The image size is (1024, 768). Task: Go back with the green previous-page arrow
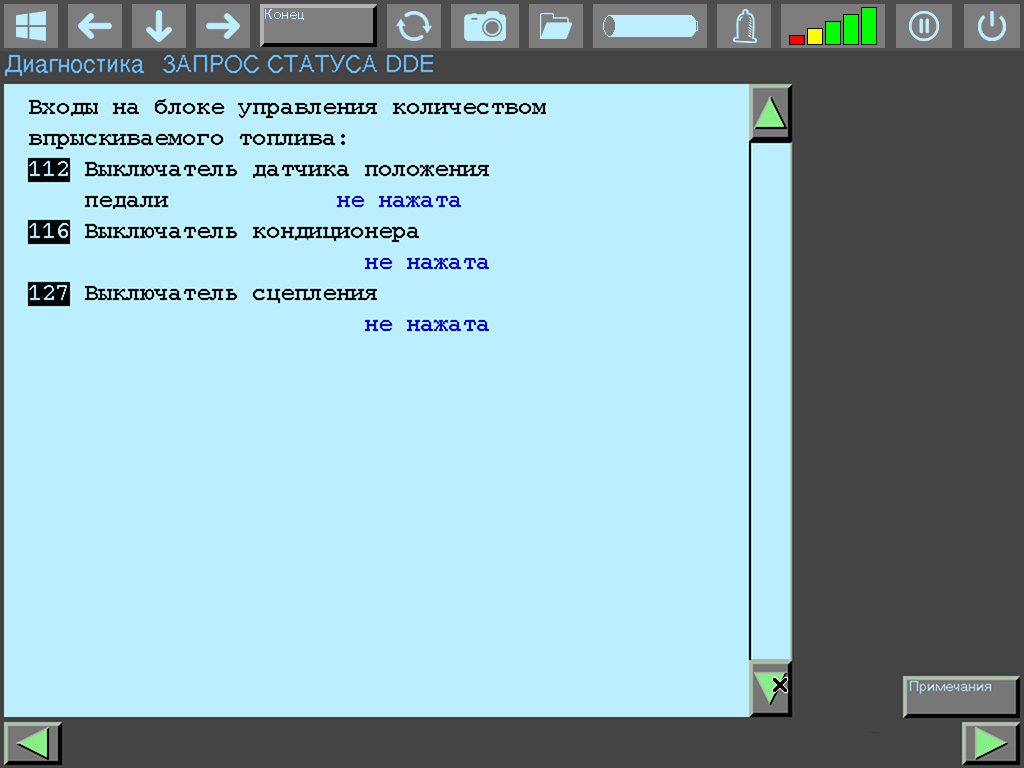tap(31, 742)
